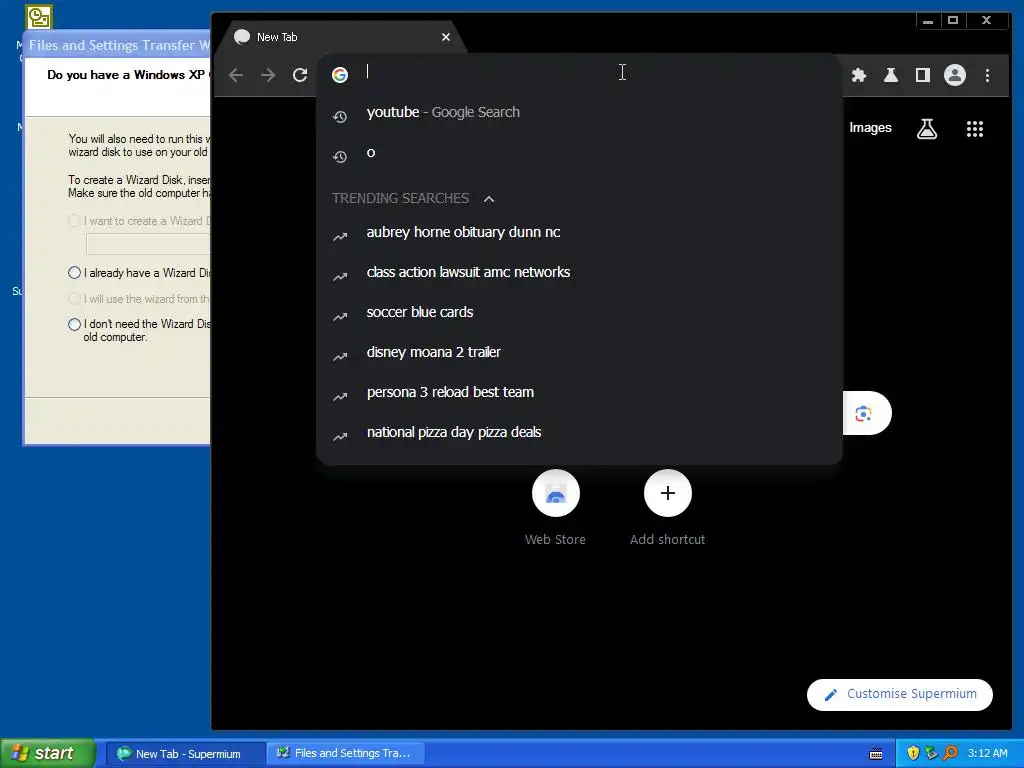Viewport: 1024px width, 768px height.
Task: Click the Files and Settings Transfer Wizard title bar
Action: tap(118, 45)
